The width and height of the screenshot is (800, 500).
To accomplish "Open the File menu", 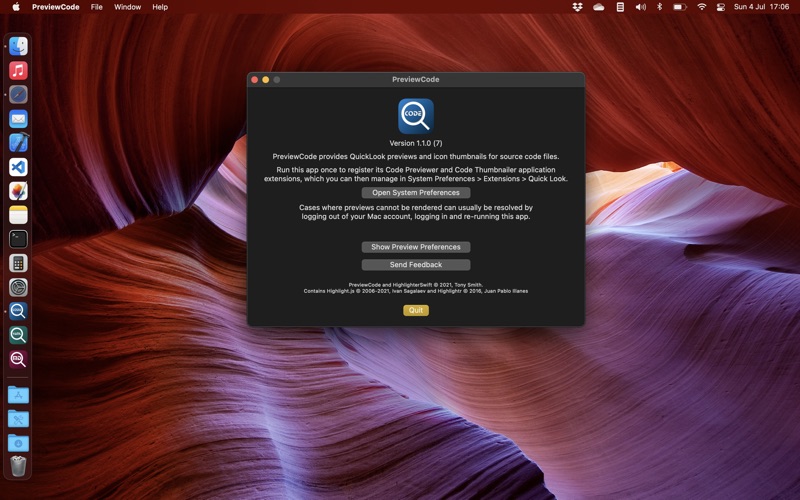I will pos(96,7).
